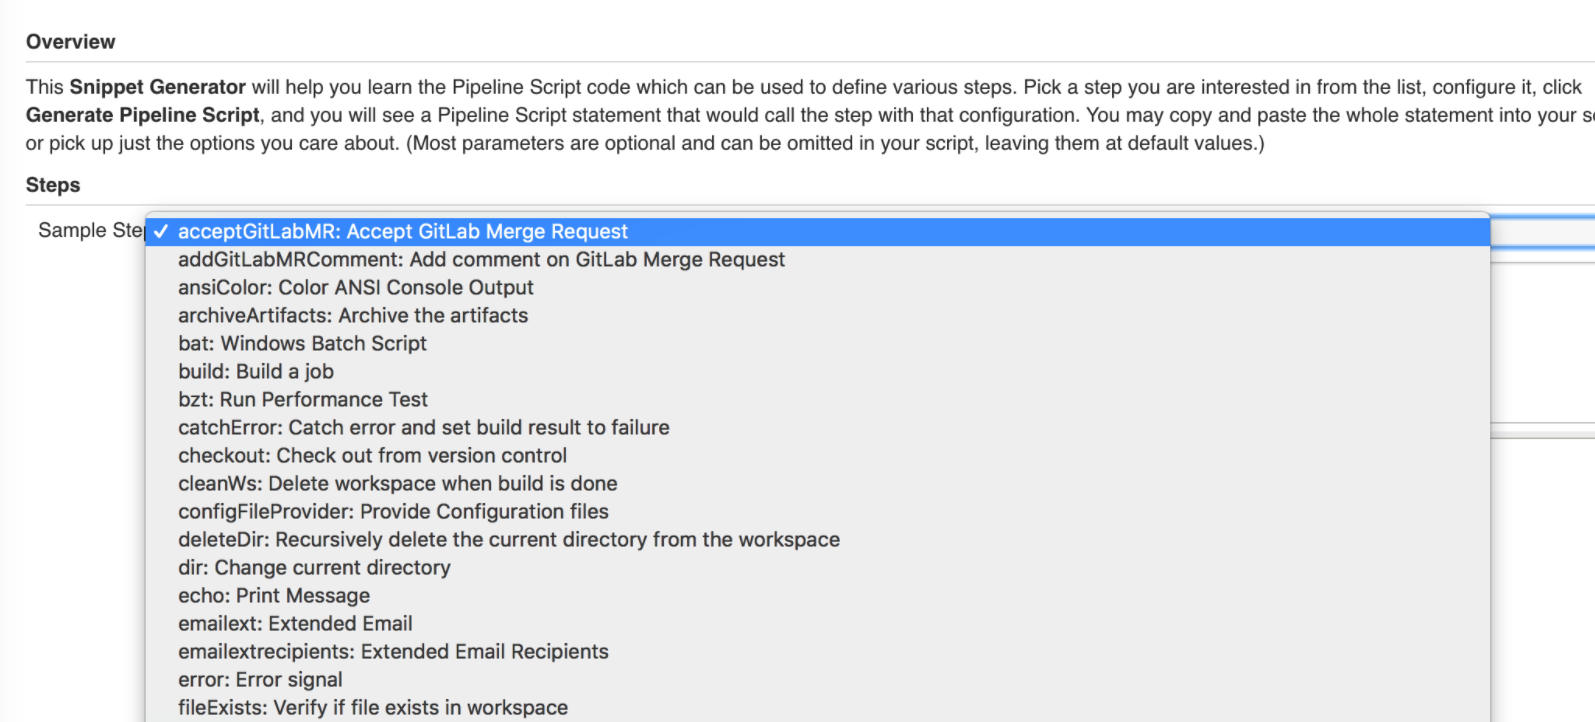Choose echo: Print Message
Image resolution: width=1595 pixels, height=722 pixels.
pyautogui.click(x=274, y=596)
